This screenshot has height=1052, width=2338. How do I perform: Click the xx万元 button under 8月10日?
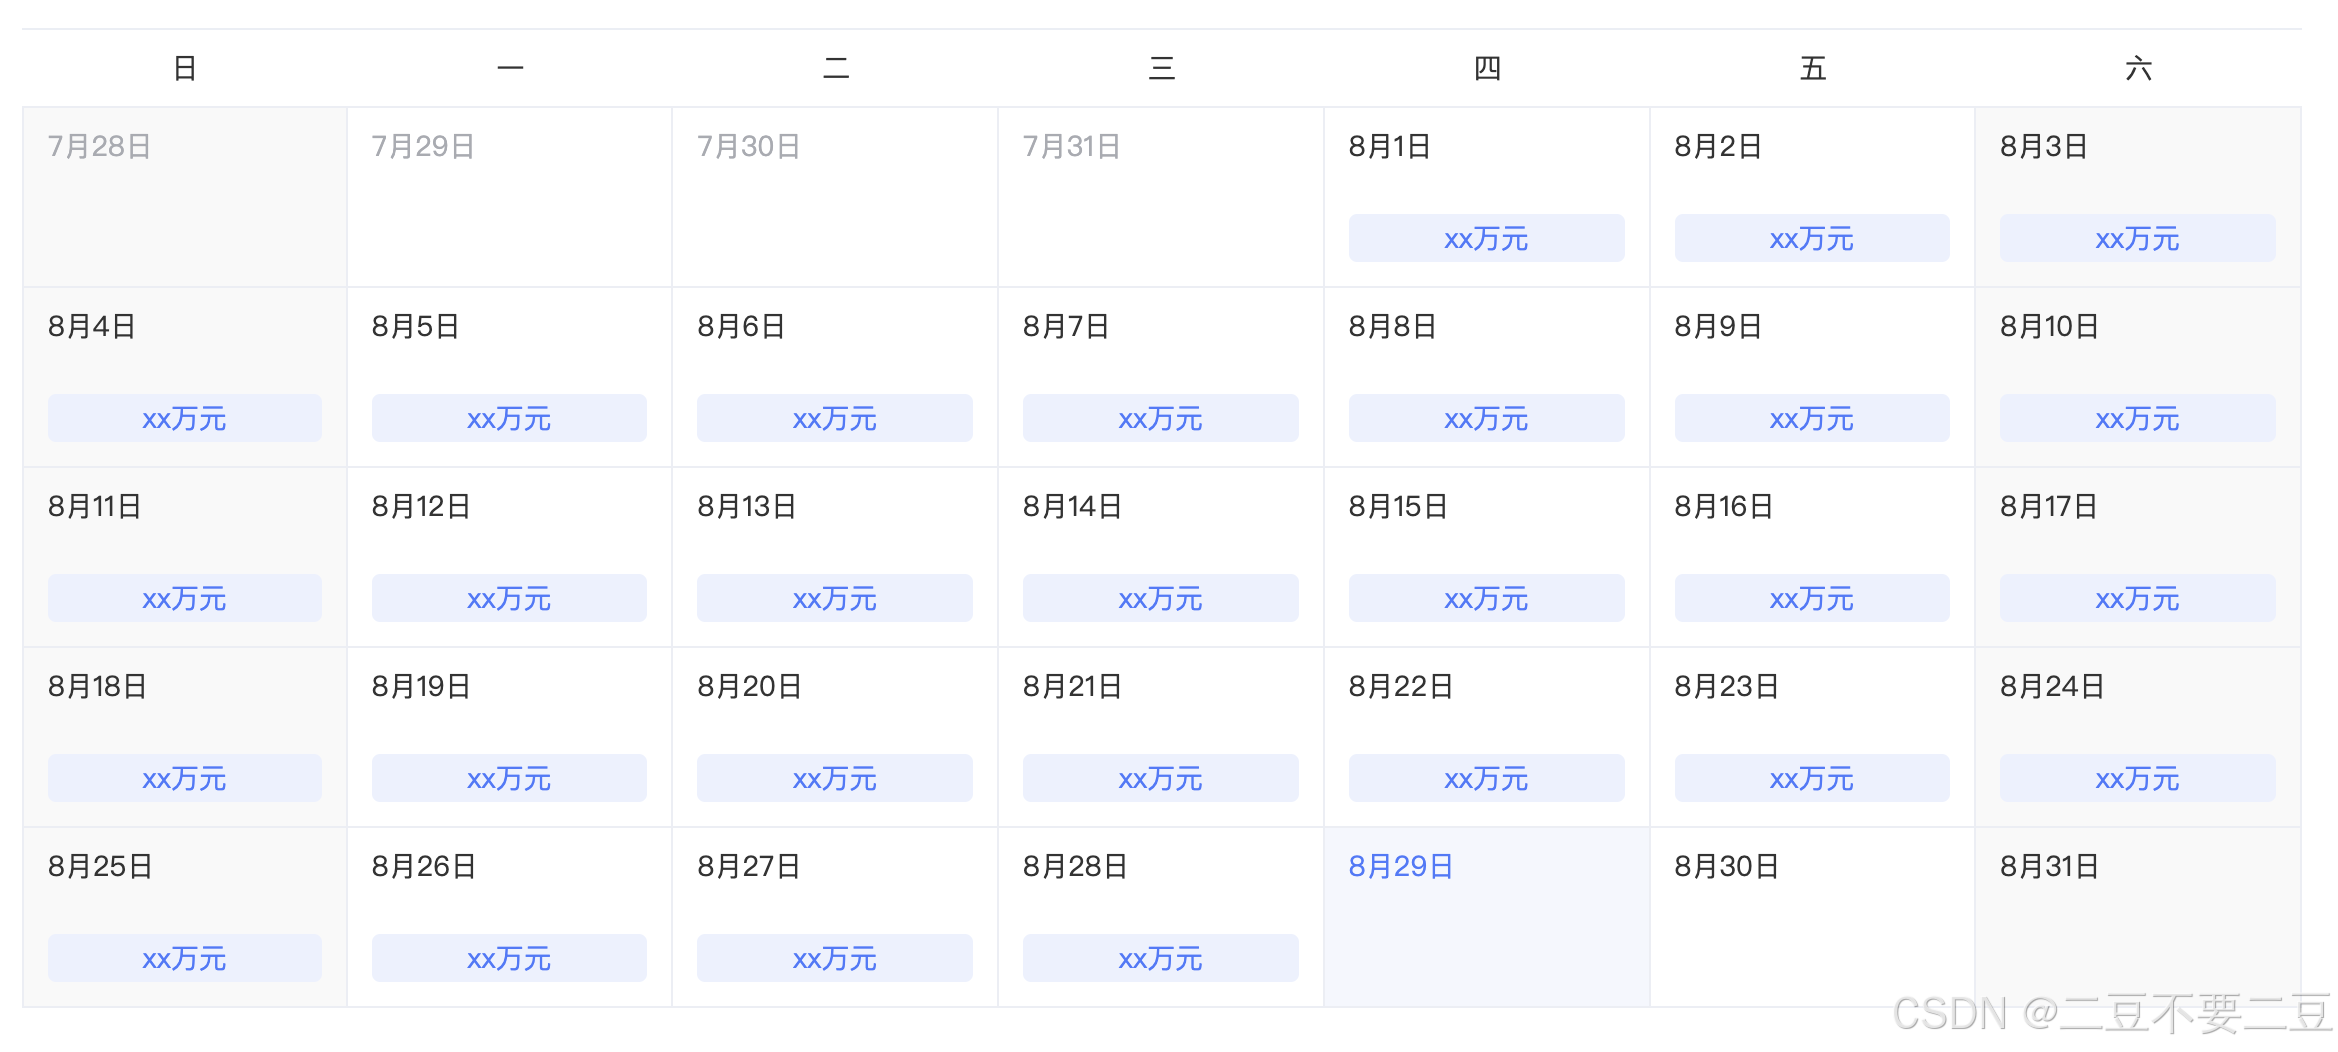click(2137, 418)
